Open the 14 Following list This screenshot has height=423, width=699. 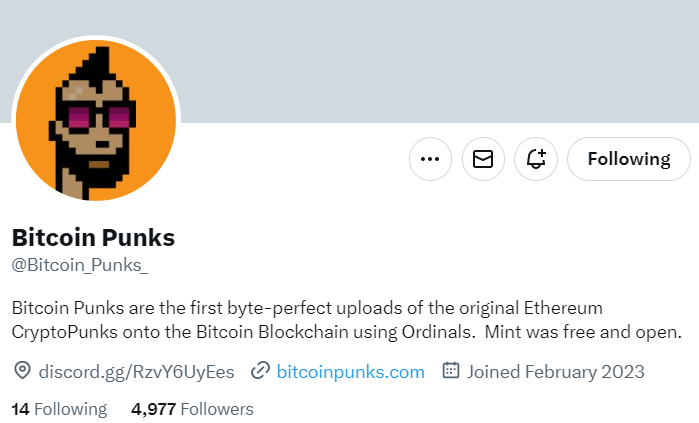tap(59, 409)
